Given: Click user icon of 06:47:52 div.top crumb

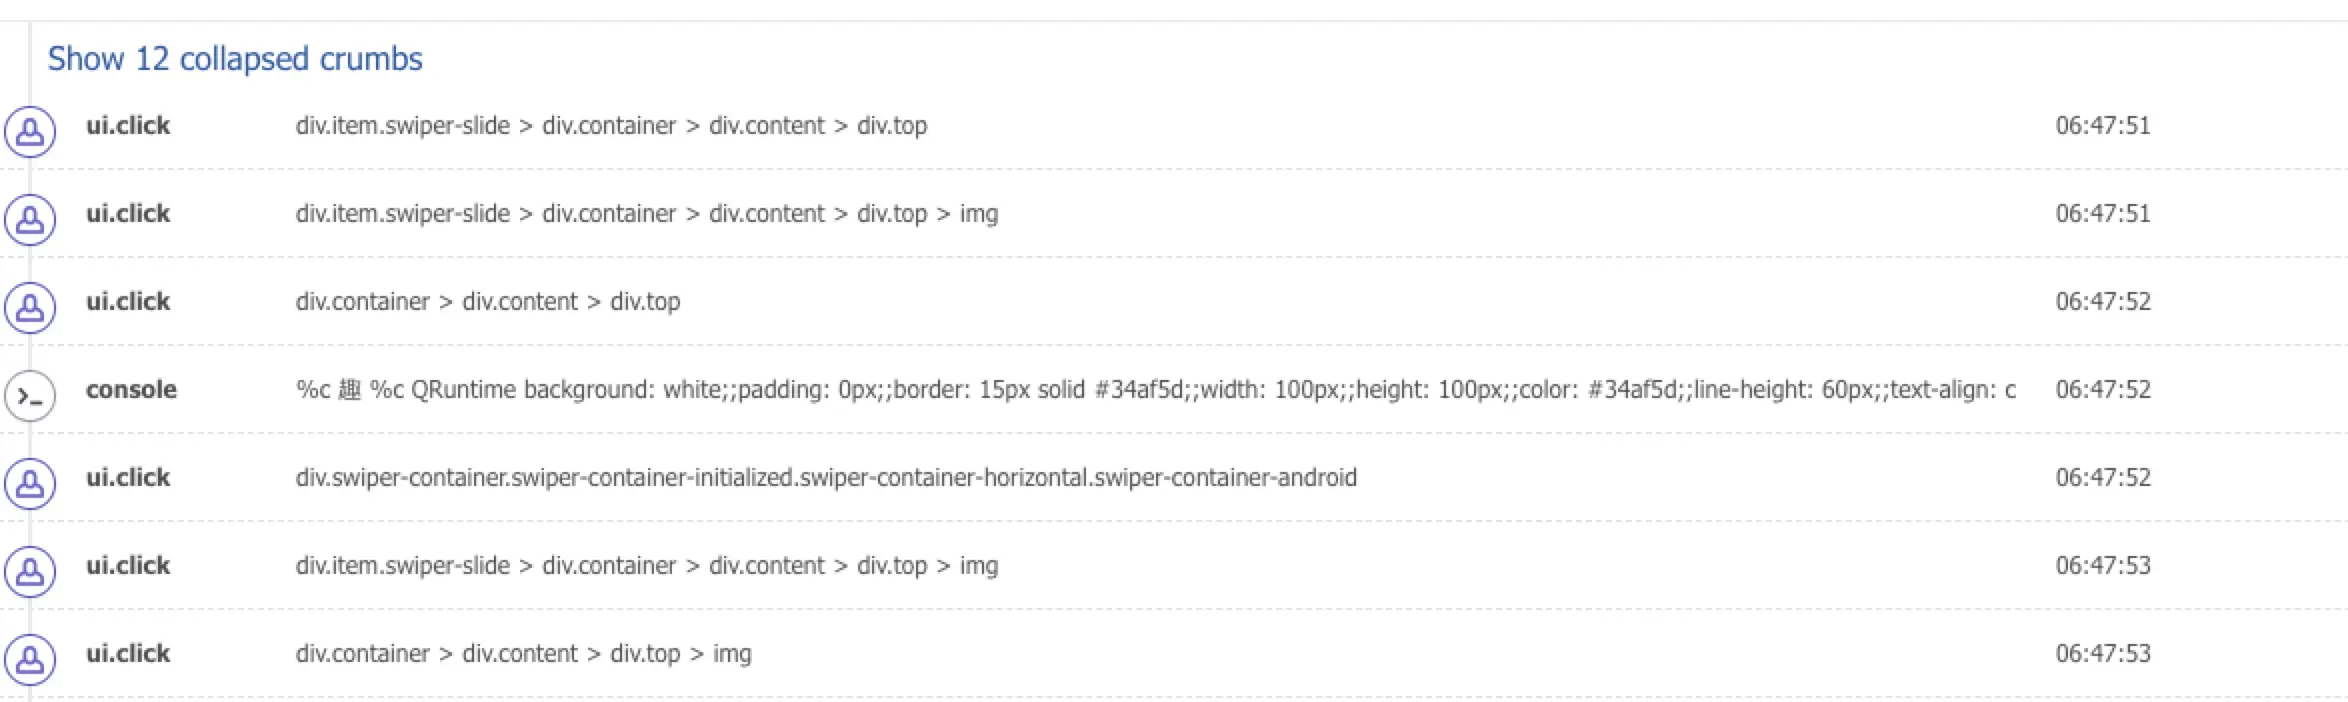Looking at the screenshot, I should 30,308.
